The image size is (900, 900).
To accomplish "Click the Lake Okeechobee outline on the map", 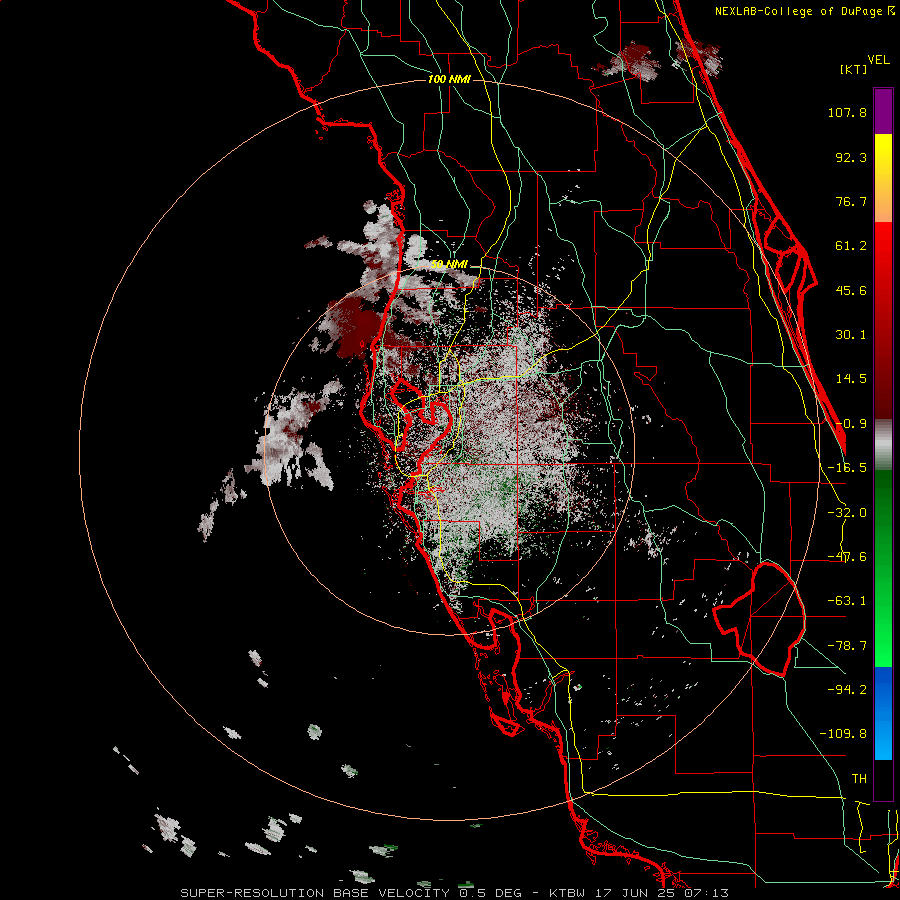I will click(x=759, y=619).
